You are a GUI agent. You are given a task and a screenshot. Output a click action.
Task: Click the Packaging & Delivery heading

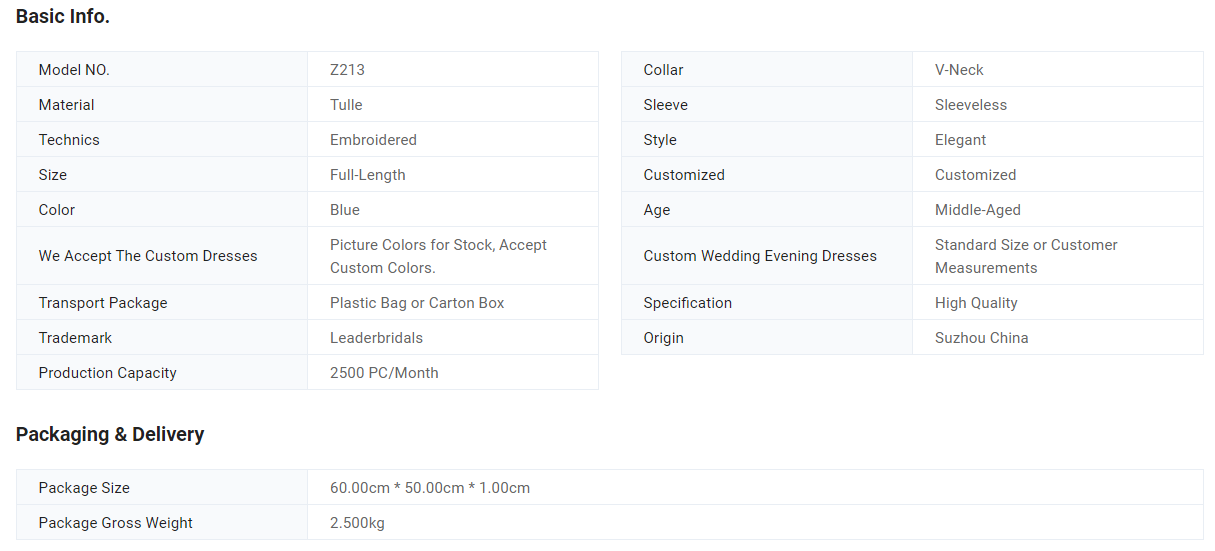[x=110, y=435]
